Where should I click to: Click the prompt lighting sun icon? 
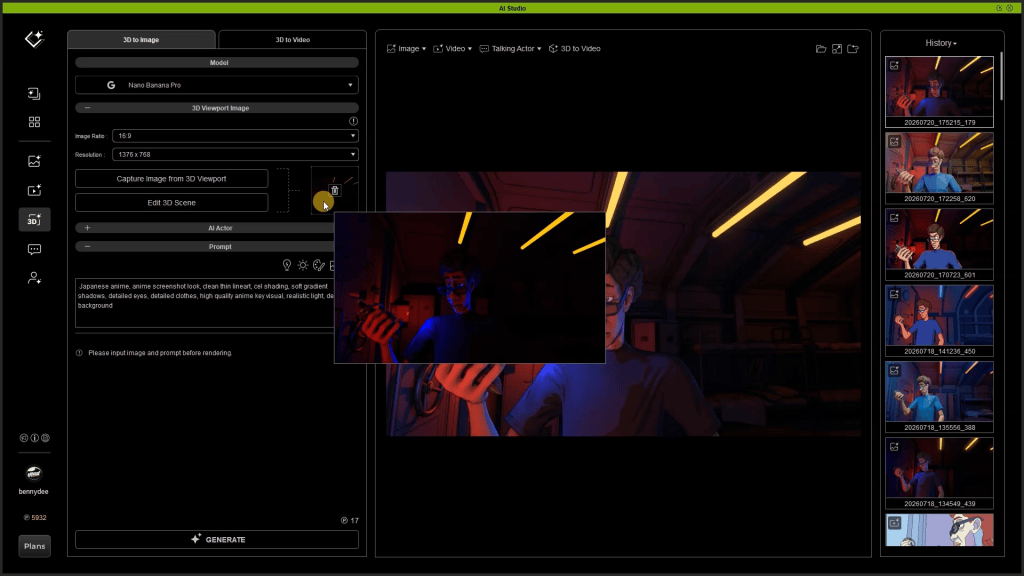pos(303,264)
